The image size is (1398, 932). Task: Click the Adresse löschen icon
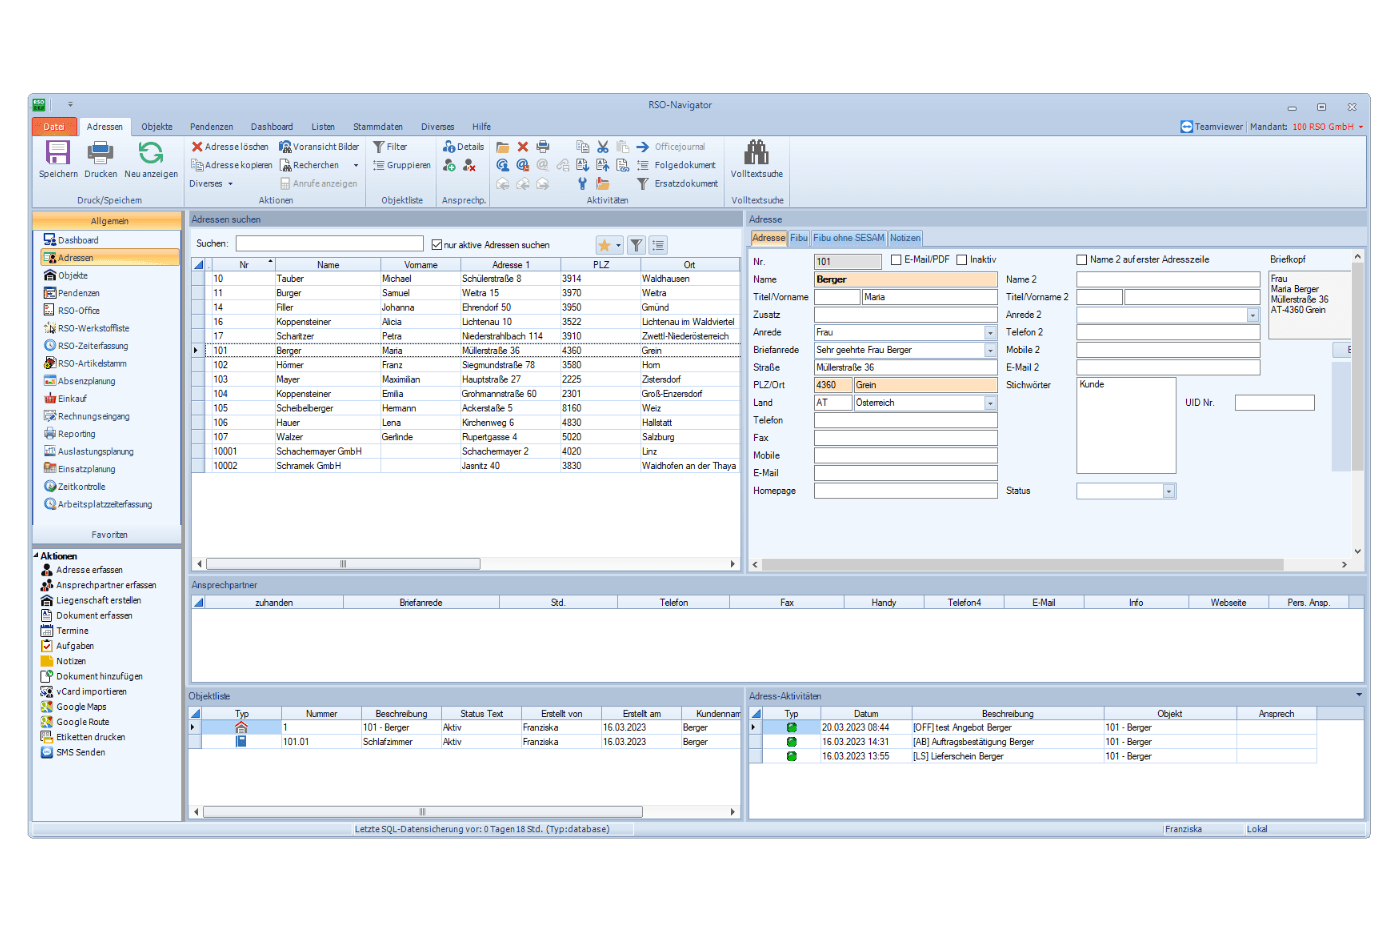tap(198, 147)
